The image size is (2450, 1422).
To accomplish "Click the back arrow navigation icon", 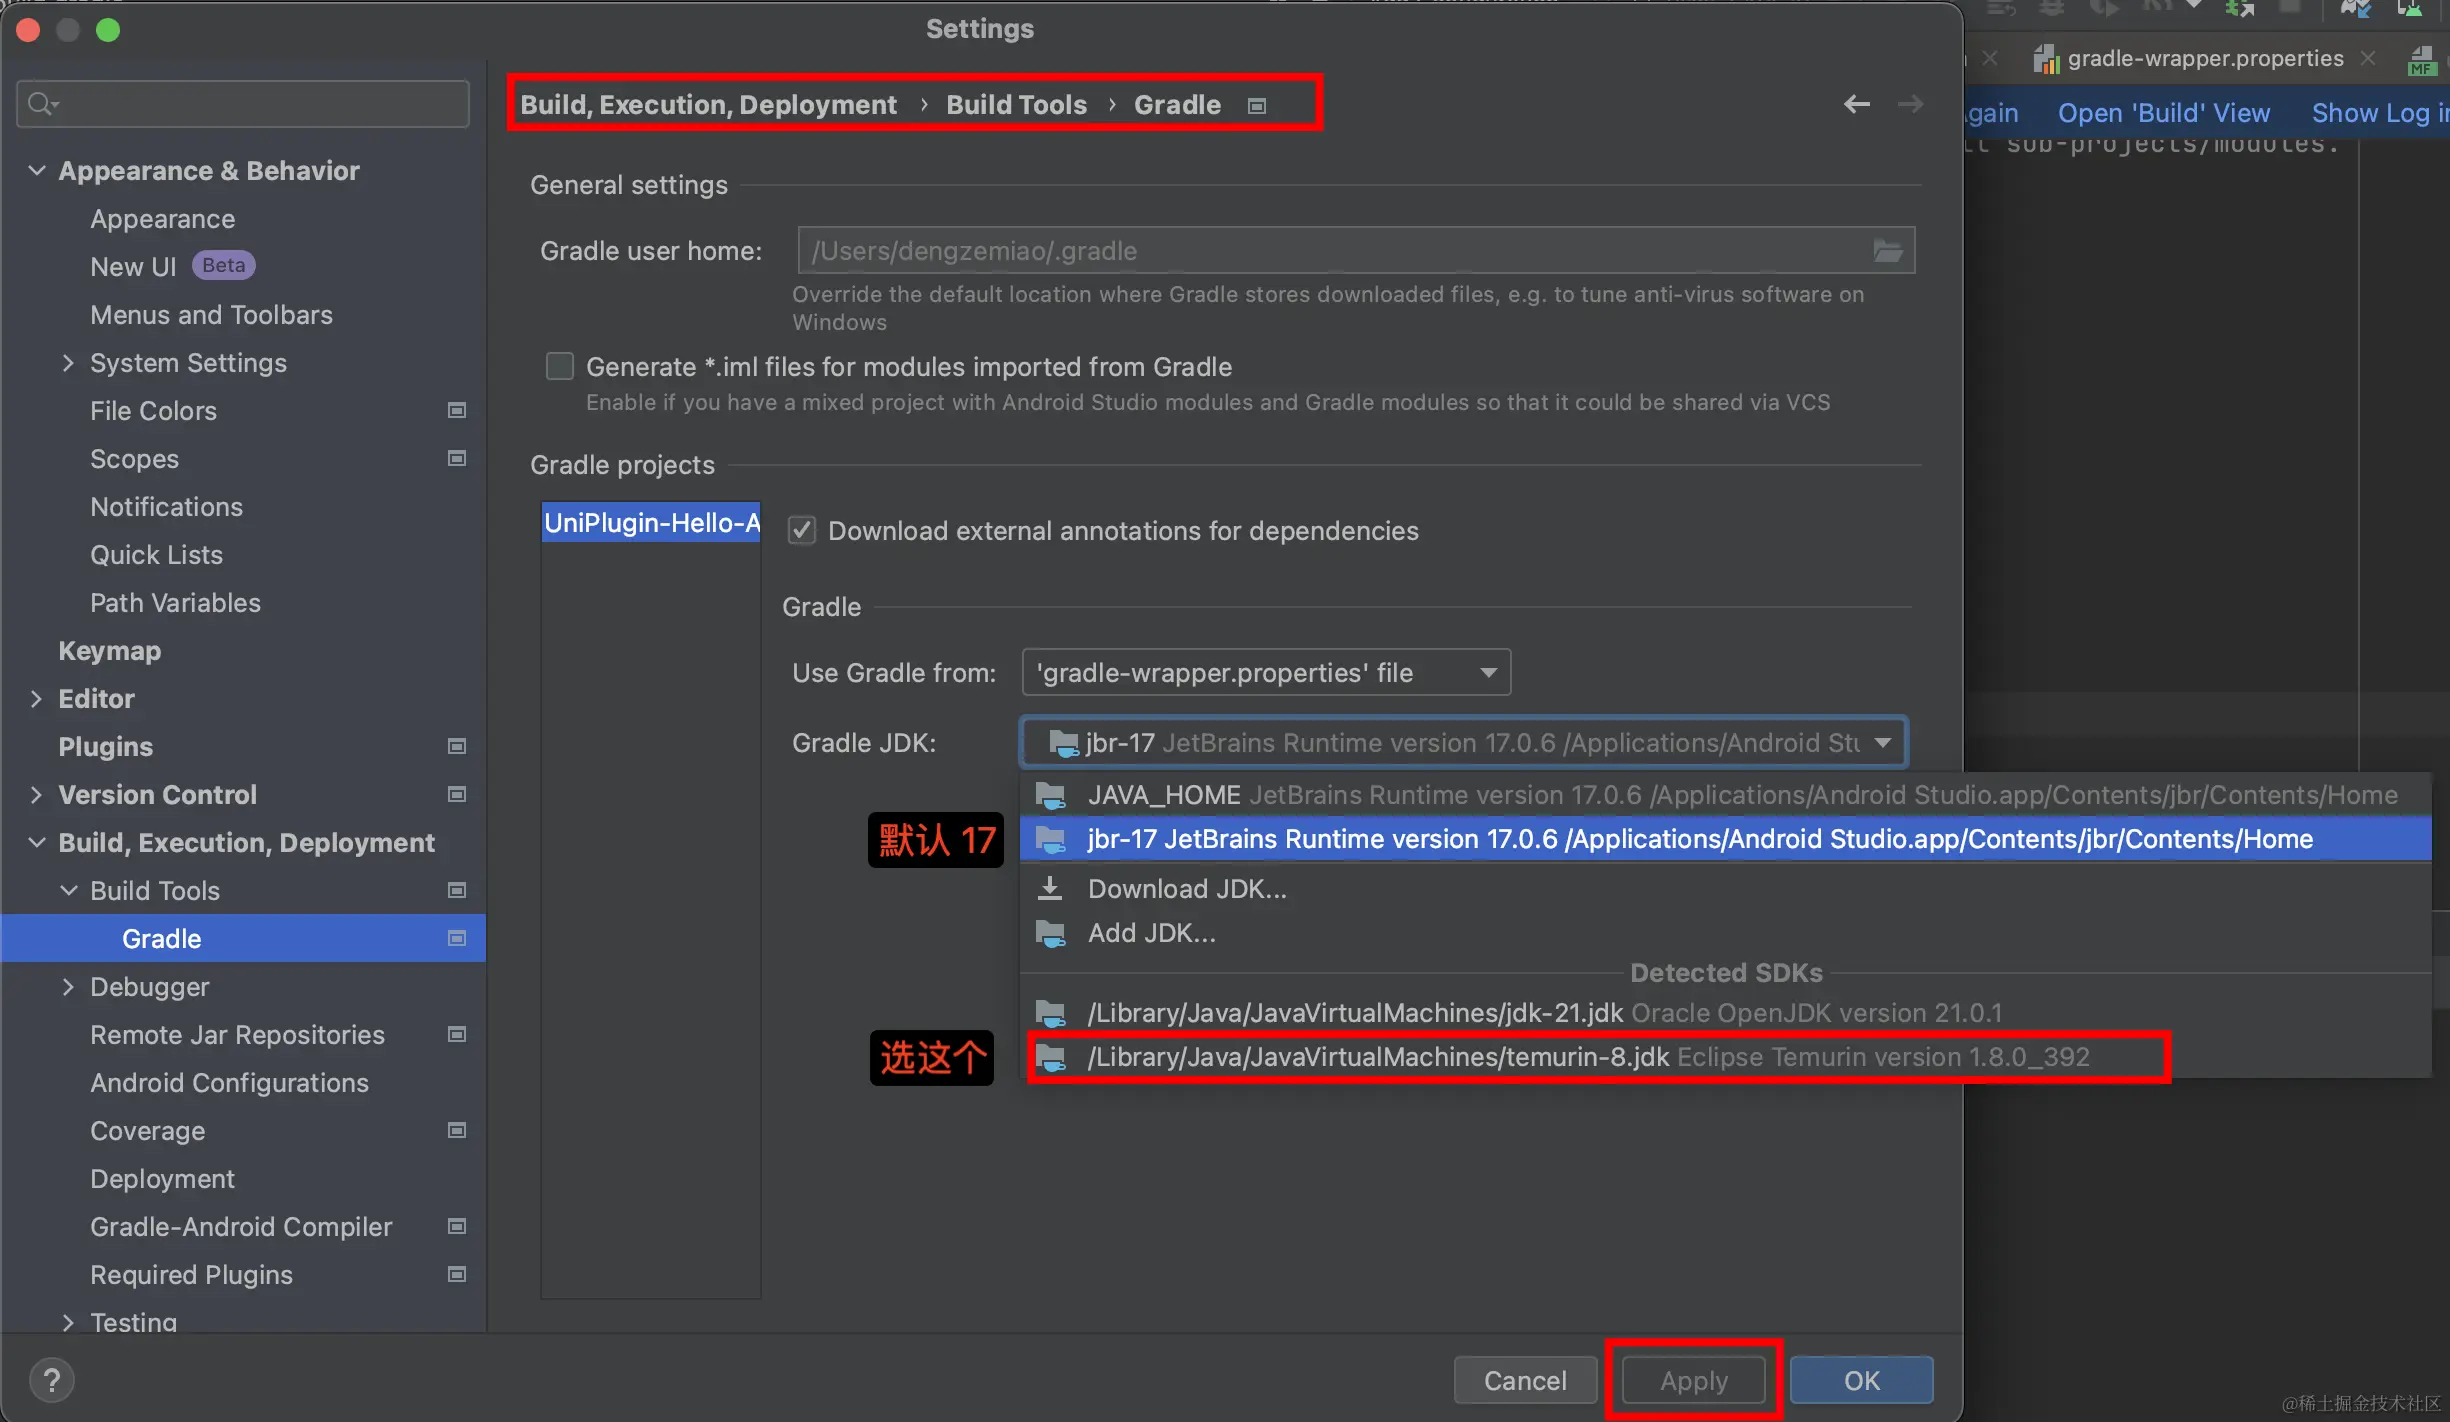I will (x=1856, y=104).
